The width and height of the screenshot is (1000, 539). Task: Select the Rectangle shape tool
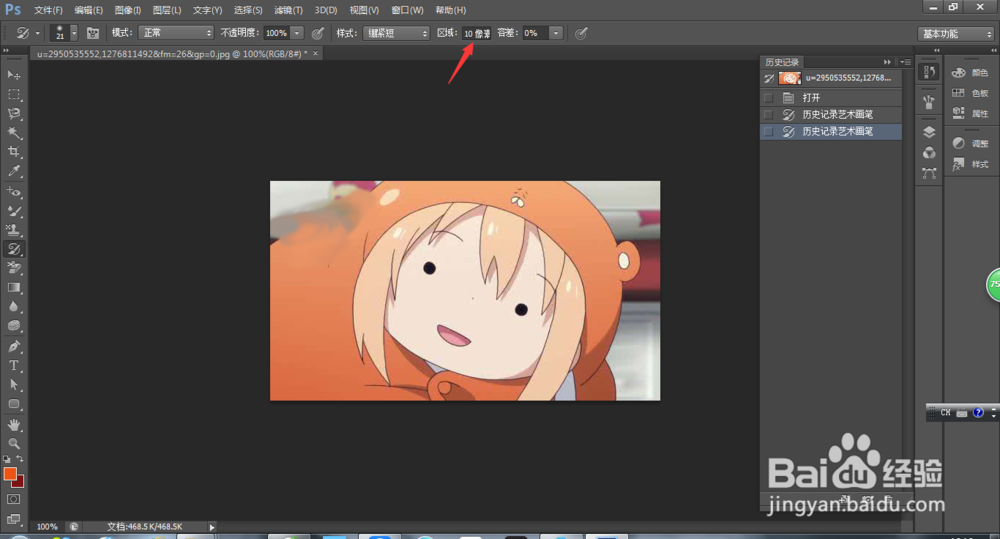(13, 404)
